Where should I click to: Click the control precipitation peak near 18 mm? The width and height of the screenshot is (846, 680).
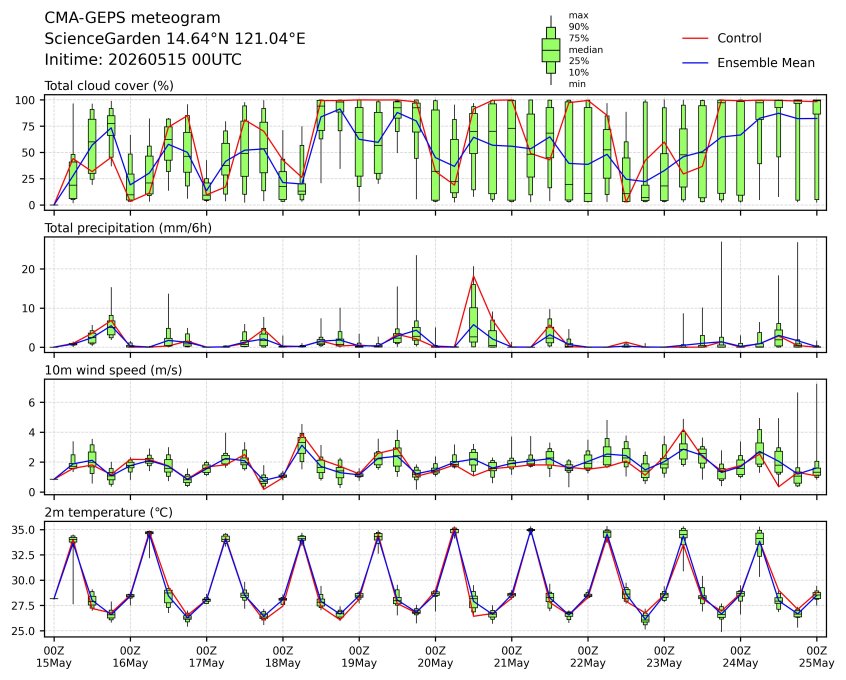click(x=474, y=277)
